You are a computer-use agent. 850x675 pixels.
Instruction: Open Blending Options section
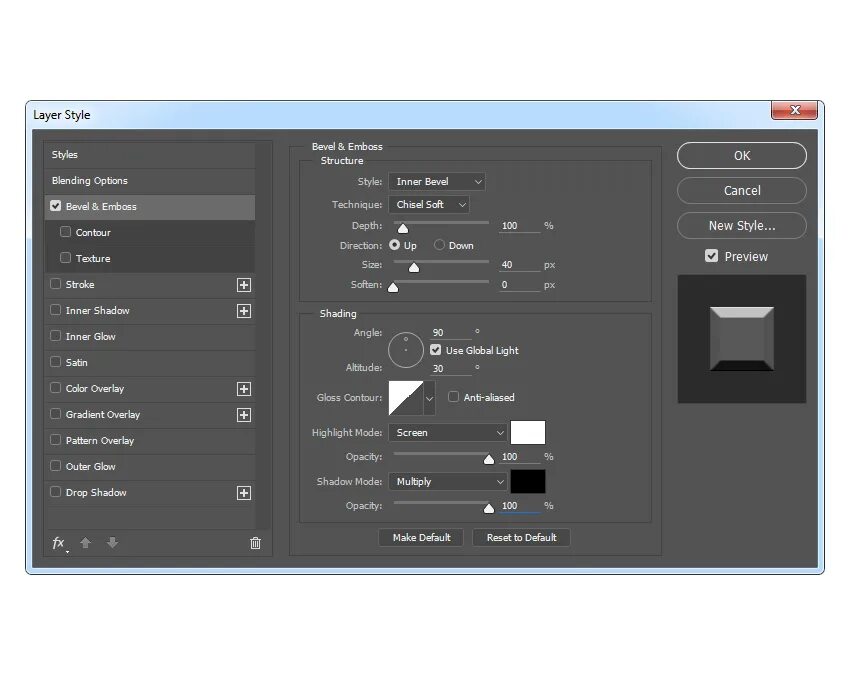point(150,181)
